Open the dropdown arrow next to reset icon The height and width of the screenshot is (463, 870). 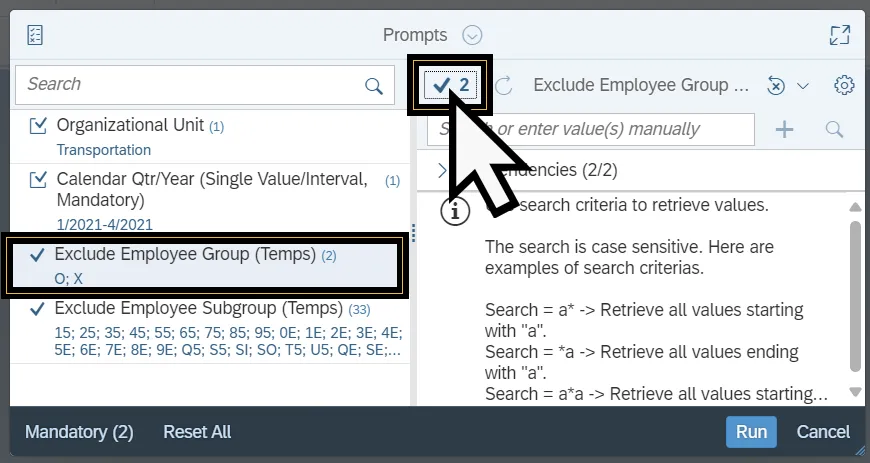(802, 86)
